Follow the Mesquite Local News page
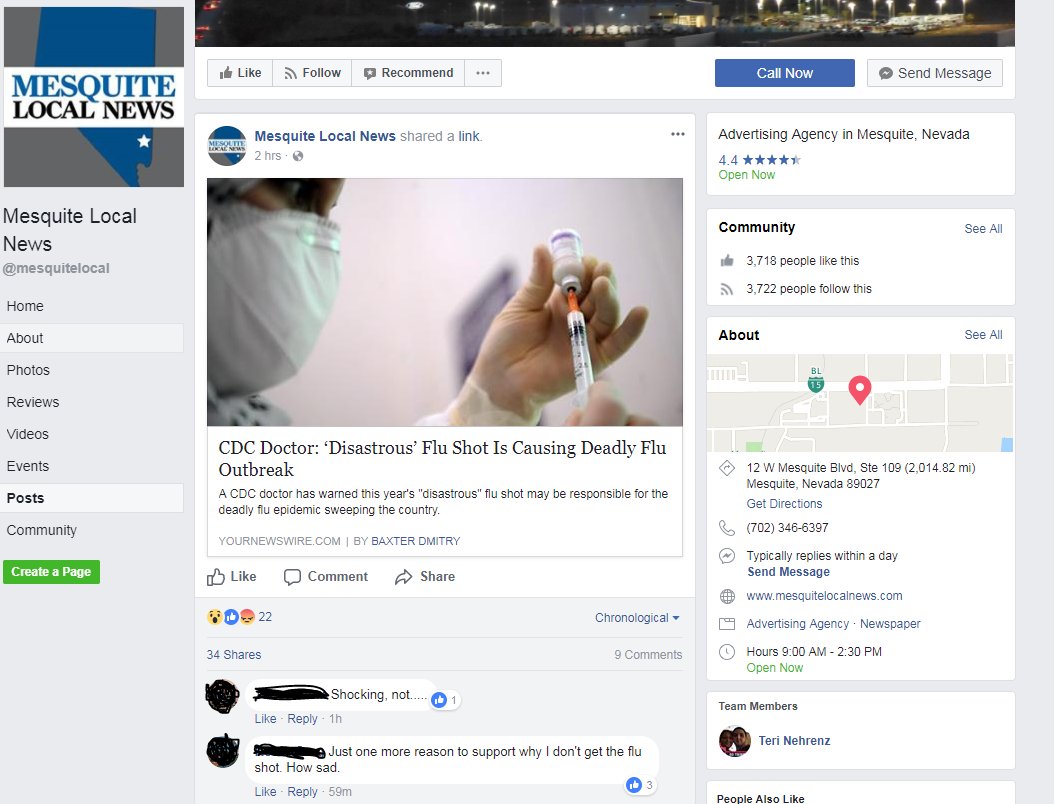The width and height of the screenshot is (1054, 804). click(312, 73)
